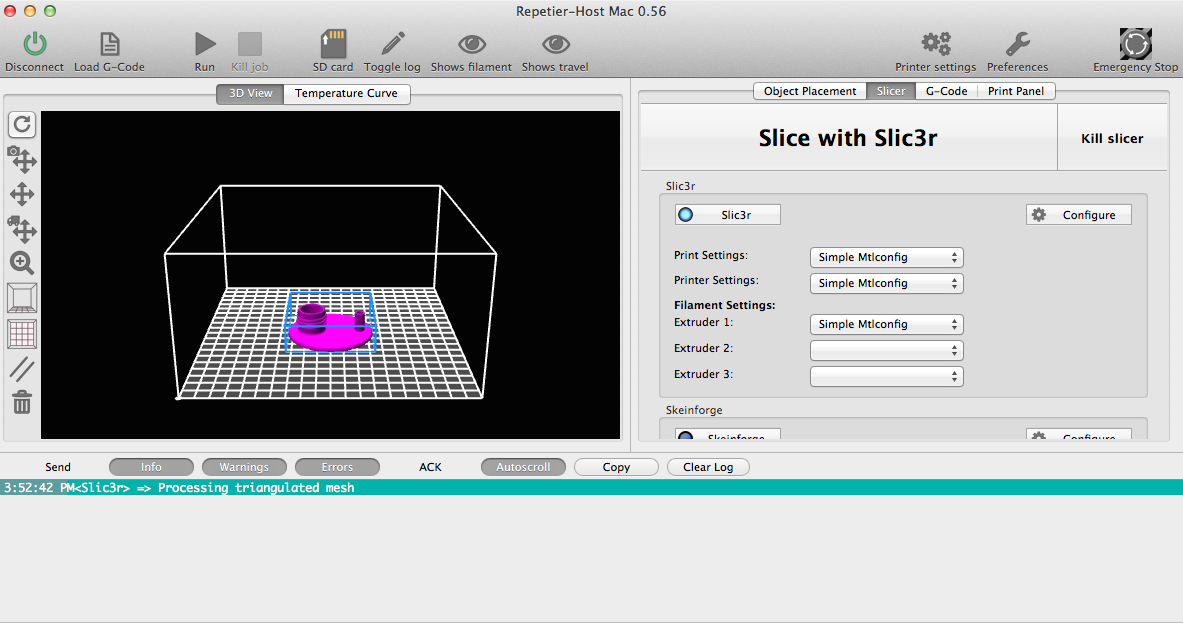Open the Print Settings dropdown
Viewport: 1183px width, 623px height.
point(886,257)
